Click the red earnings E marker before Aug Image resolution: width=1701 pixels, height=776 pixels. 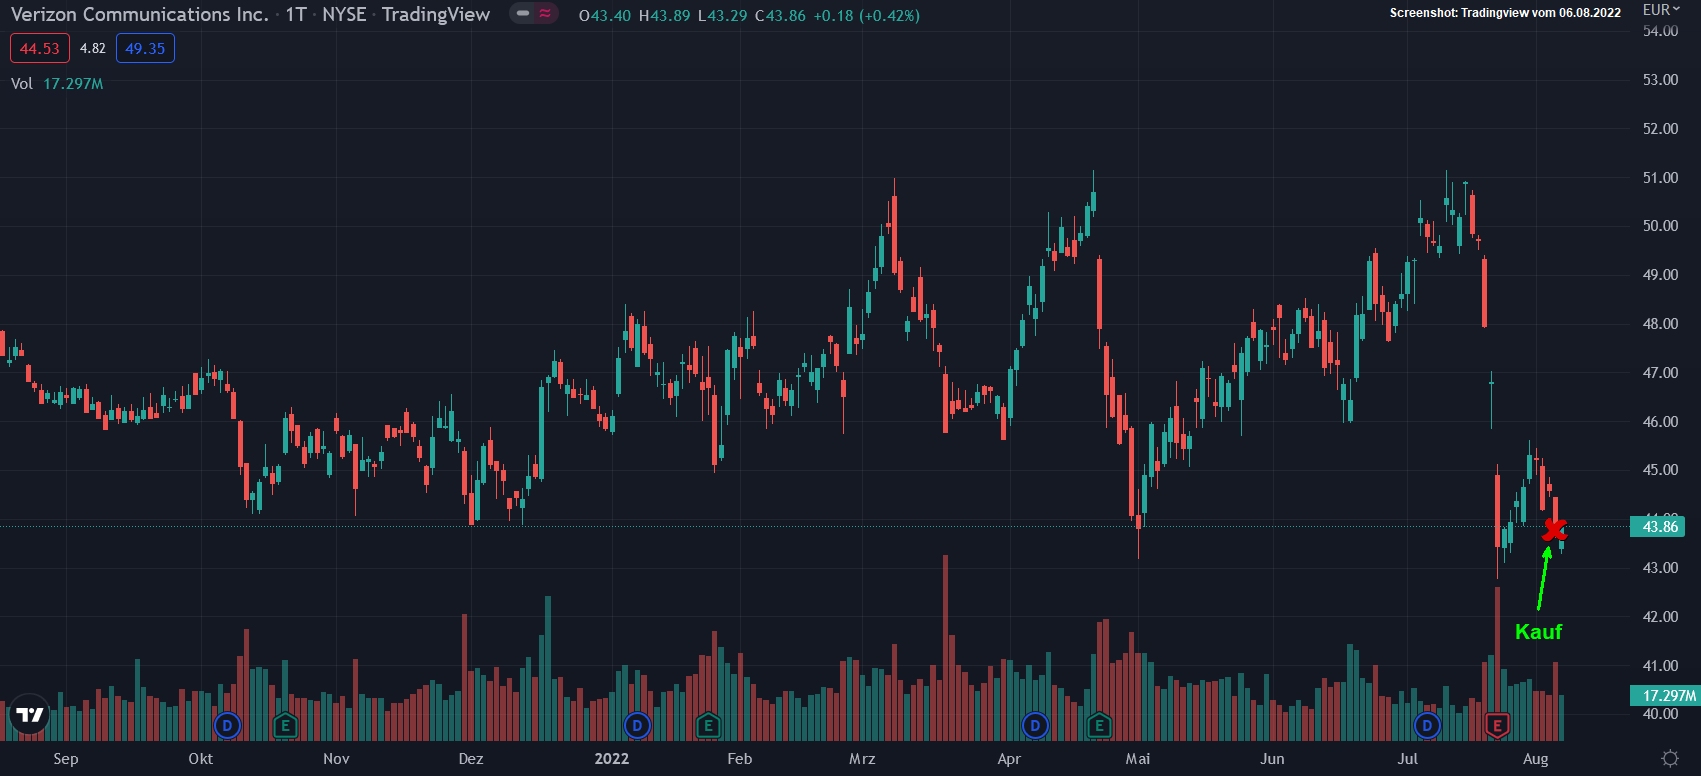[1497, 725]
